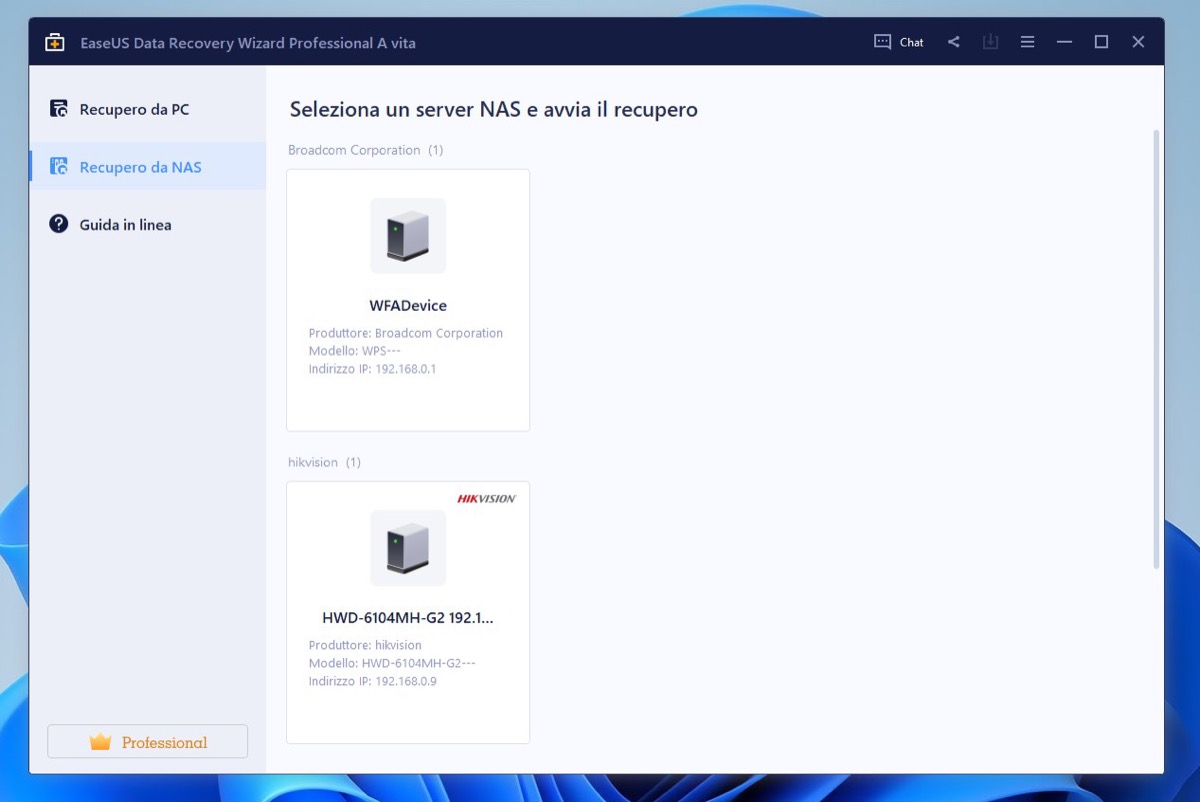
Task: Maximize the EaseUS window
Action: tap(1101, 42)
